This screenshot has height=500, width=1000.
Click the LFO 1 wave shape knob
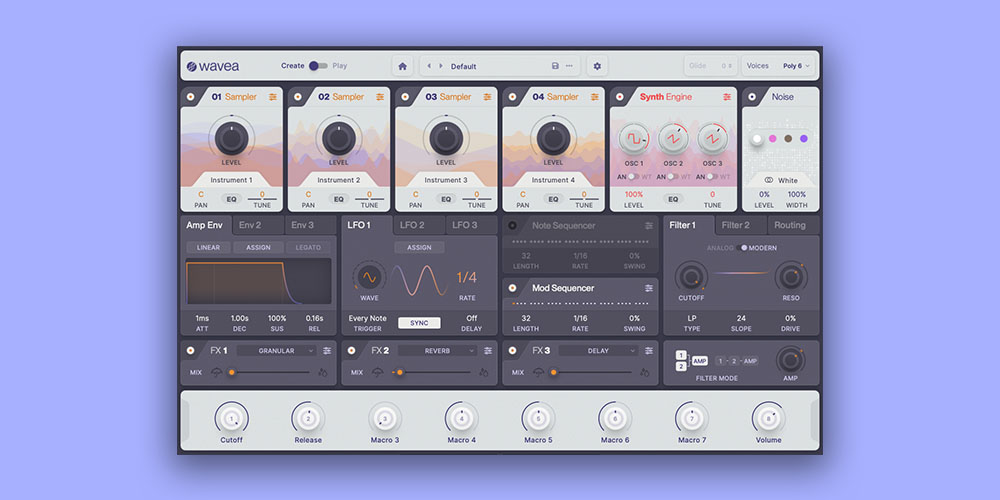point(369,277)
